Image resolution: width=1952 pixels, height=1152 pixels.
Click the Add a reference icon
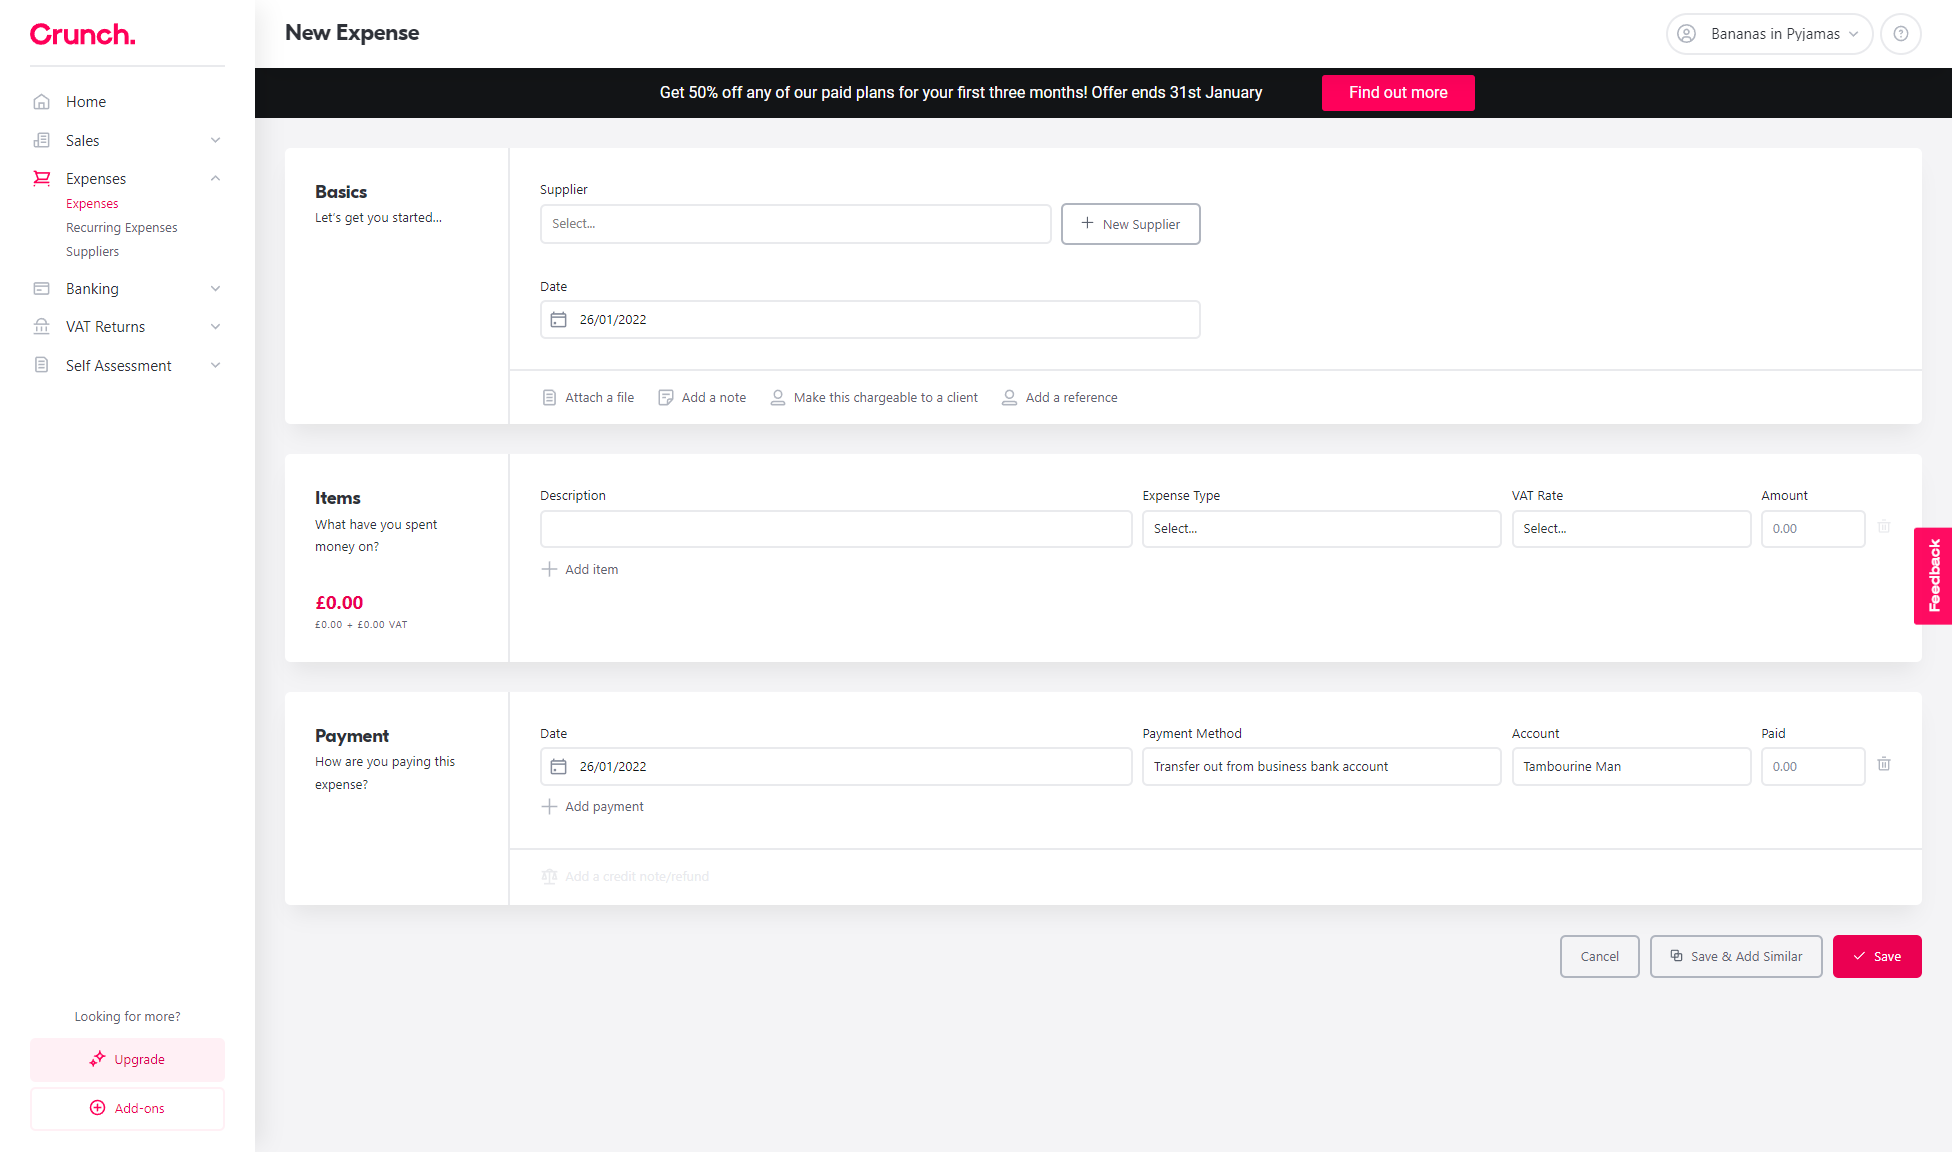[x=1010, y=398]
